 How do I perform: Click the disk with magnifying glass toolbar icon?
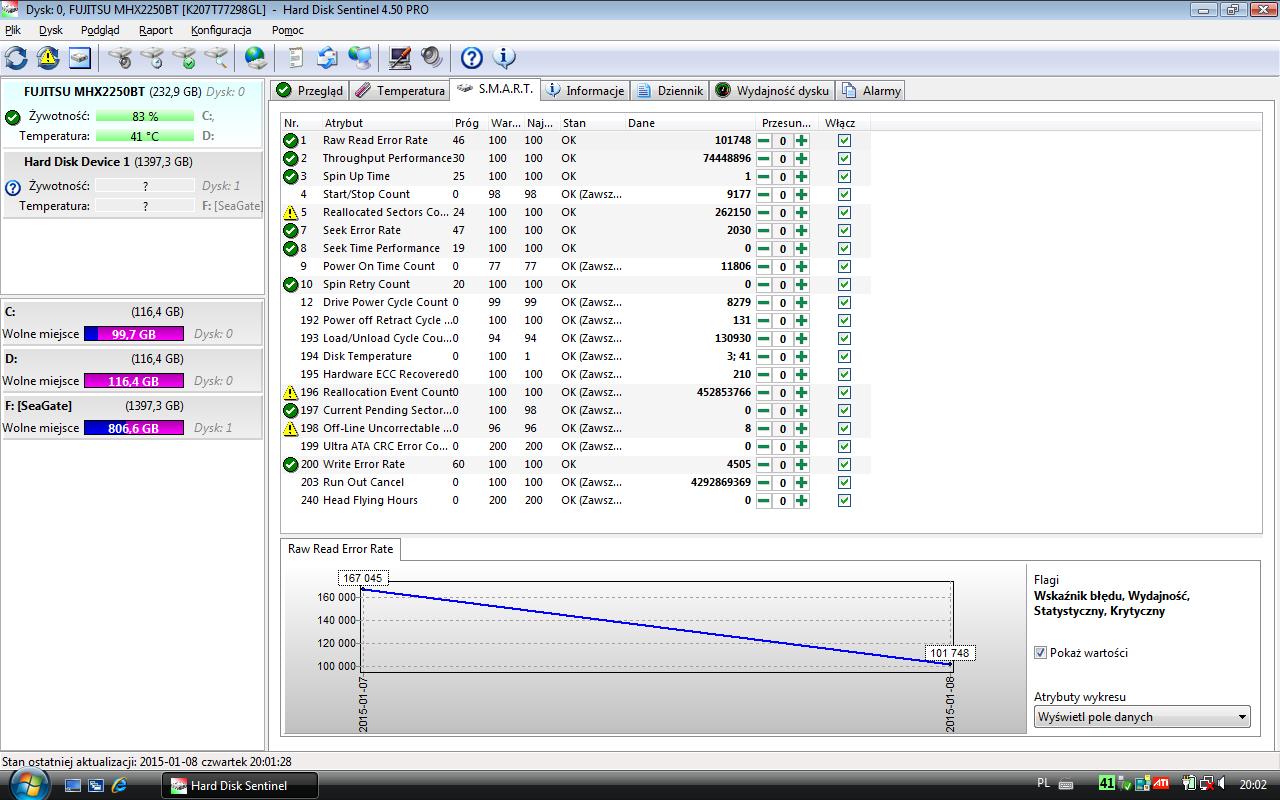coord(216,58)
